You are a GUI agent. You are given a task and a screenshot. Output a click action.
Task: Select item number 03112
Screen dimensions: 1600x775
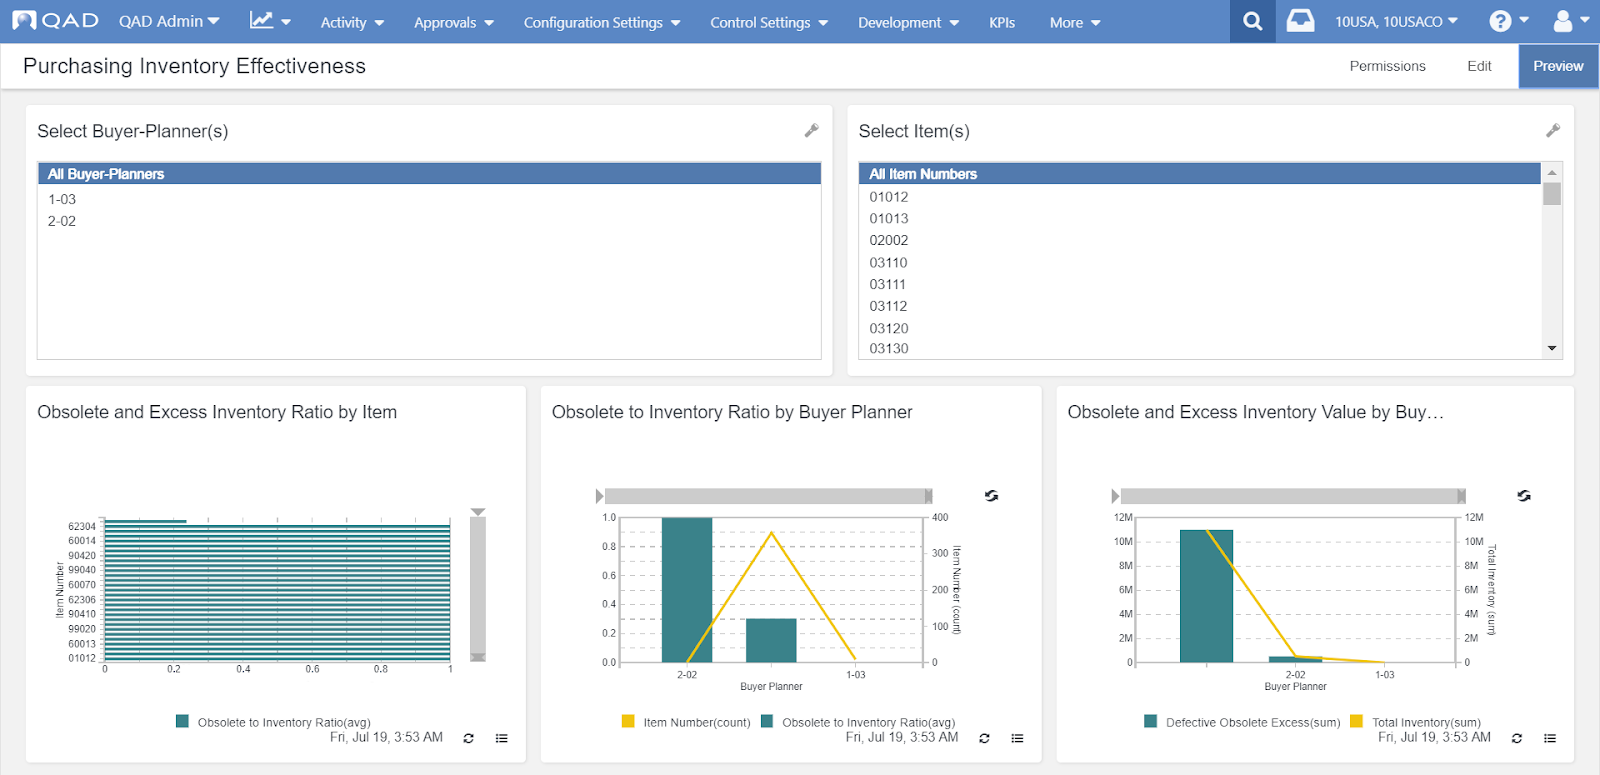coord(1200,306)
